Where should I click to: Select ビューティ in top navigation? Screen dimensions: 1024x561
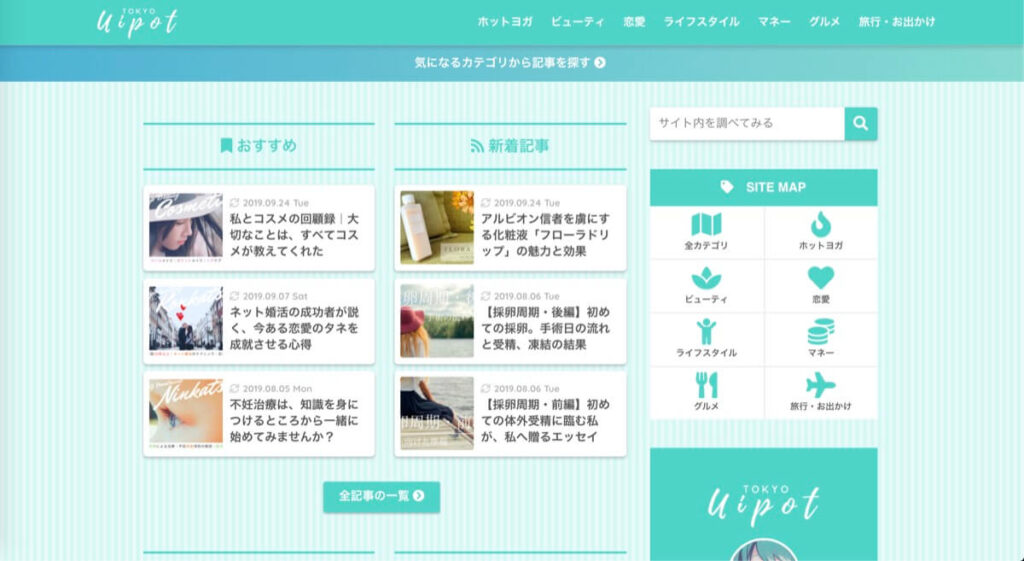point(577,22)
